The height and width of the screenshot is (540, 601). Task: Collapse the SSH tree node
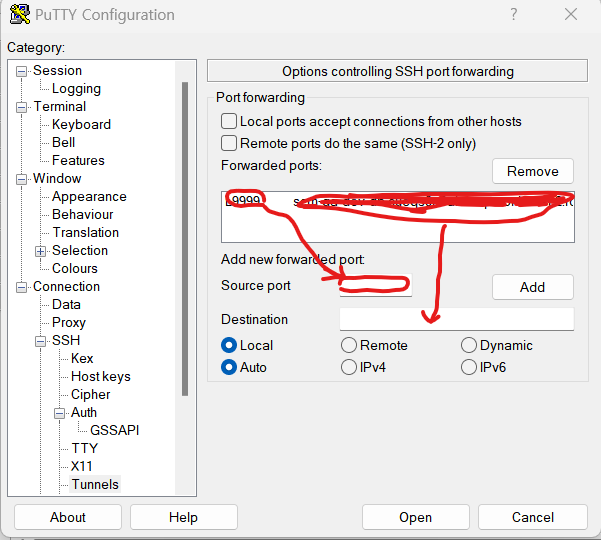[40, 341]
